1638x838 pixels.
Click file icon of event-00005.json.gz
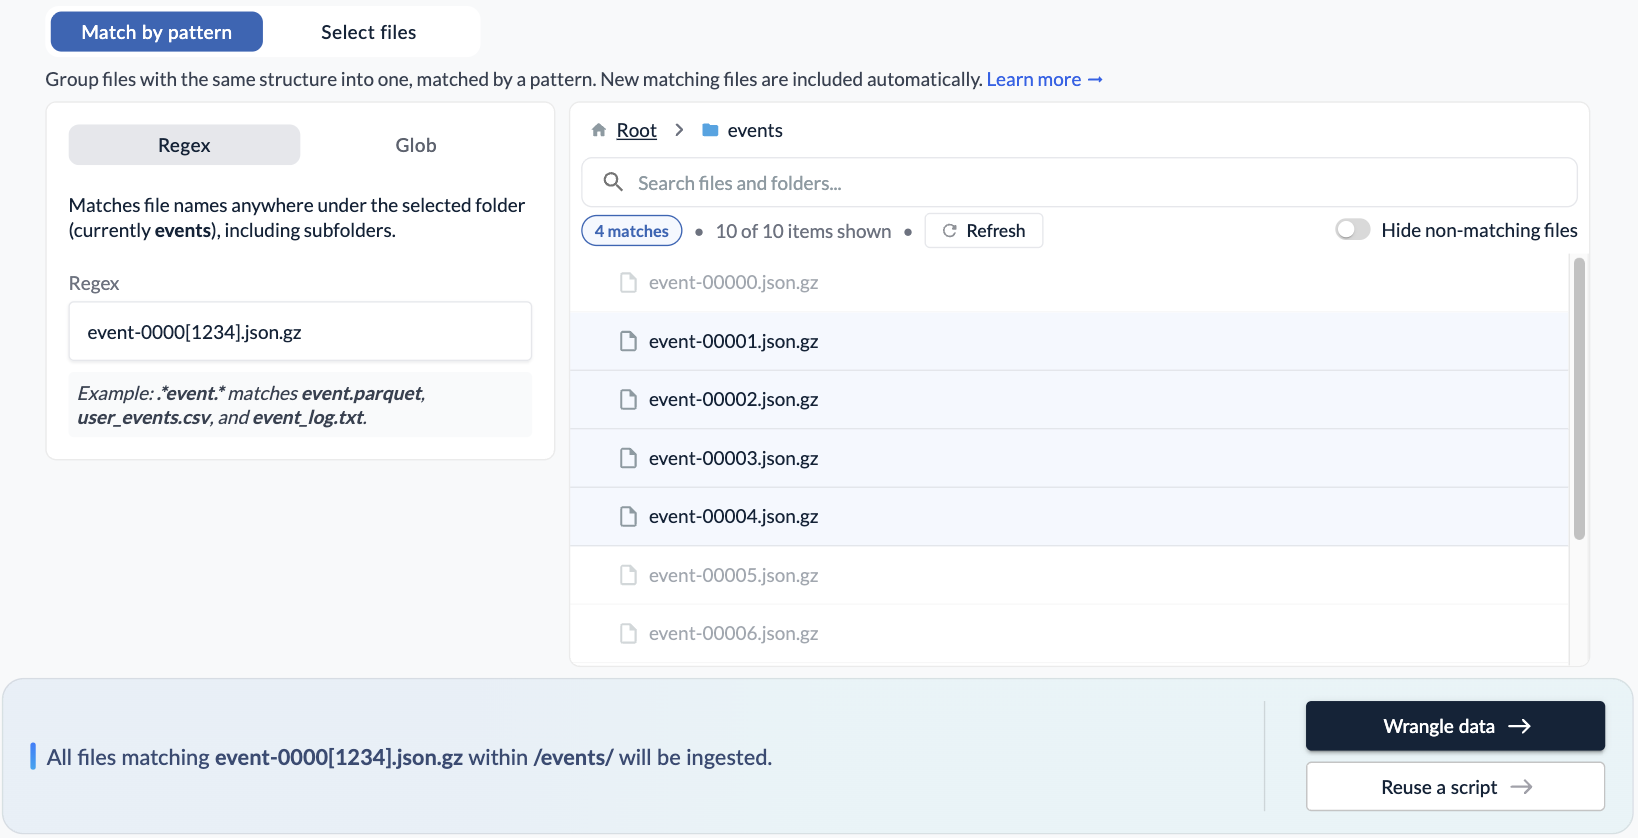(628, 575)
